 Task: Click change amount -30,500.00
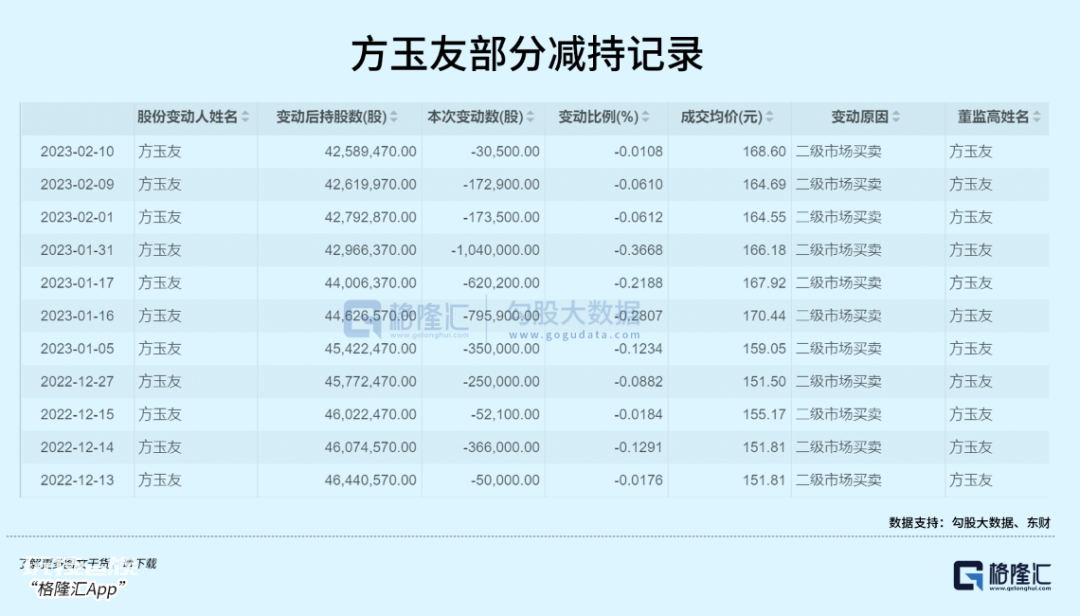tap(506, 152)
